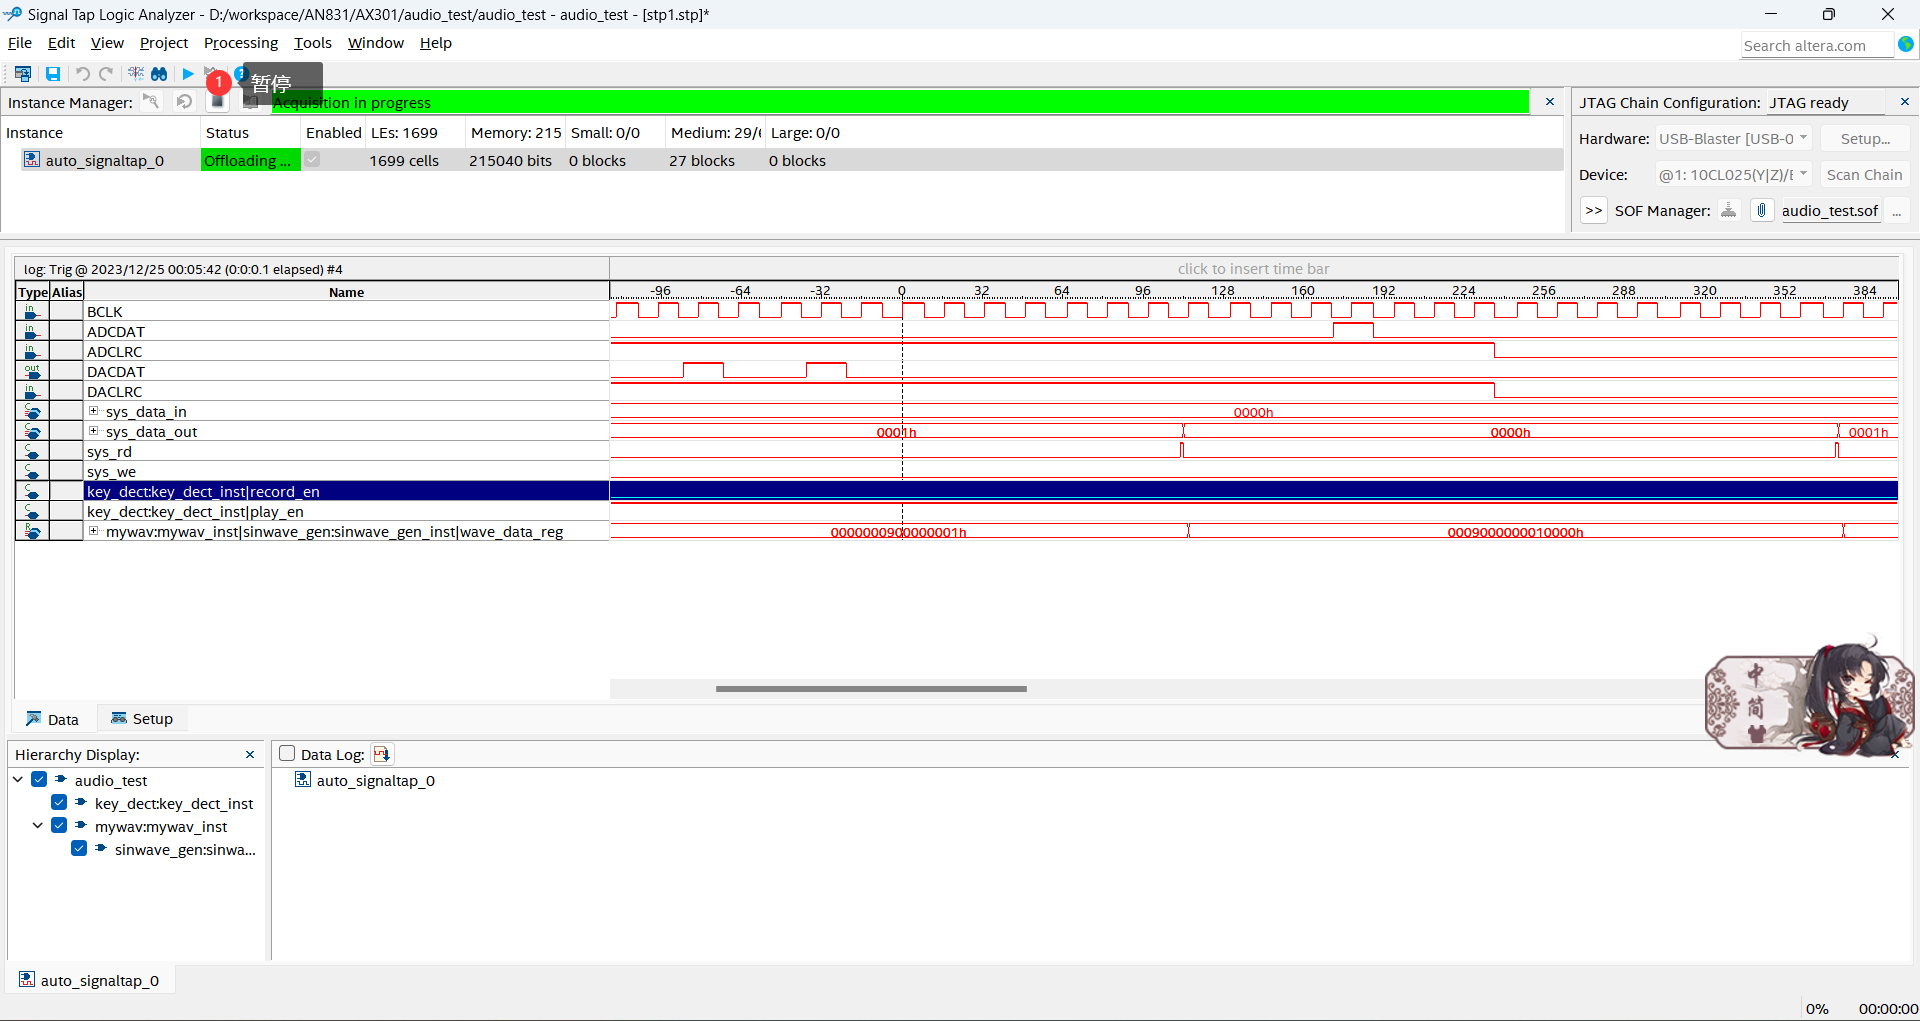Click the 'click to insert time bar' strip
The image size is (1920, 1021).
coord(1253,269)
